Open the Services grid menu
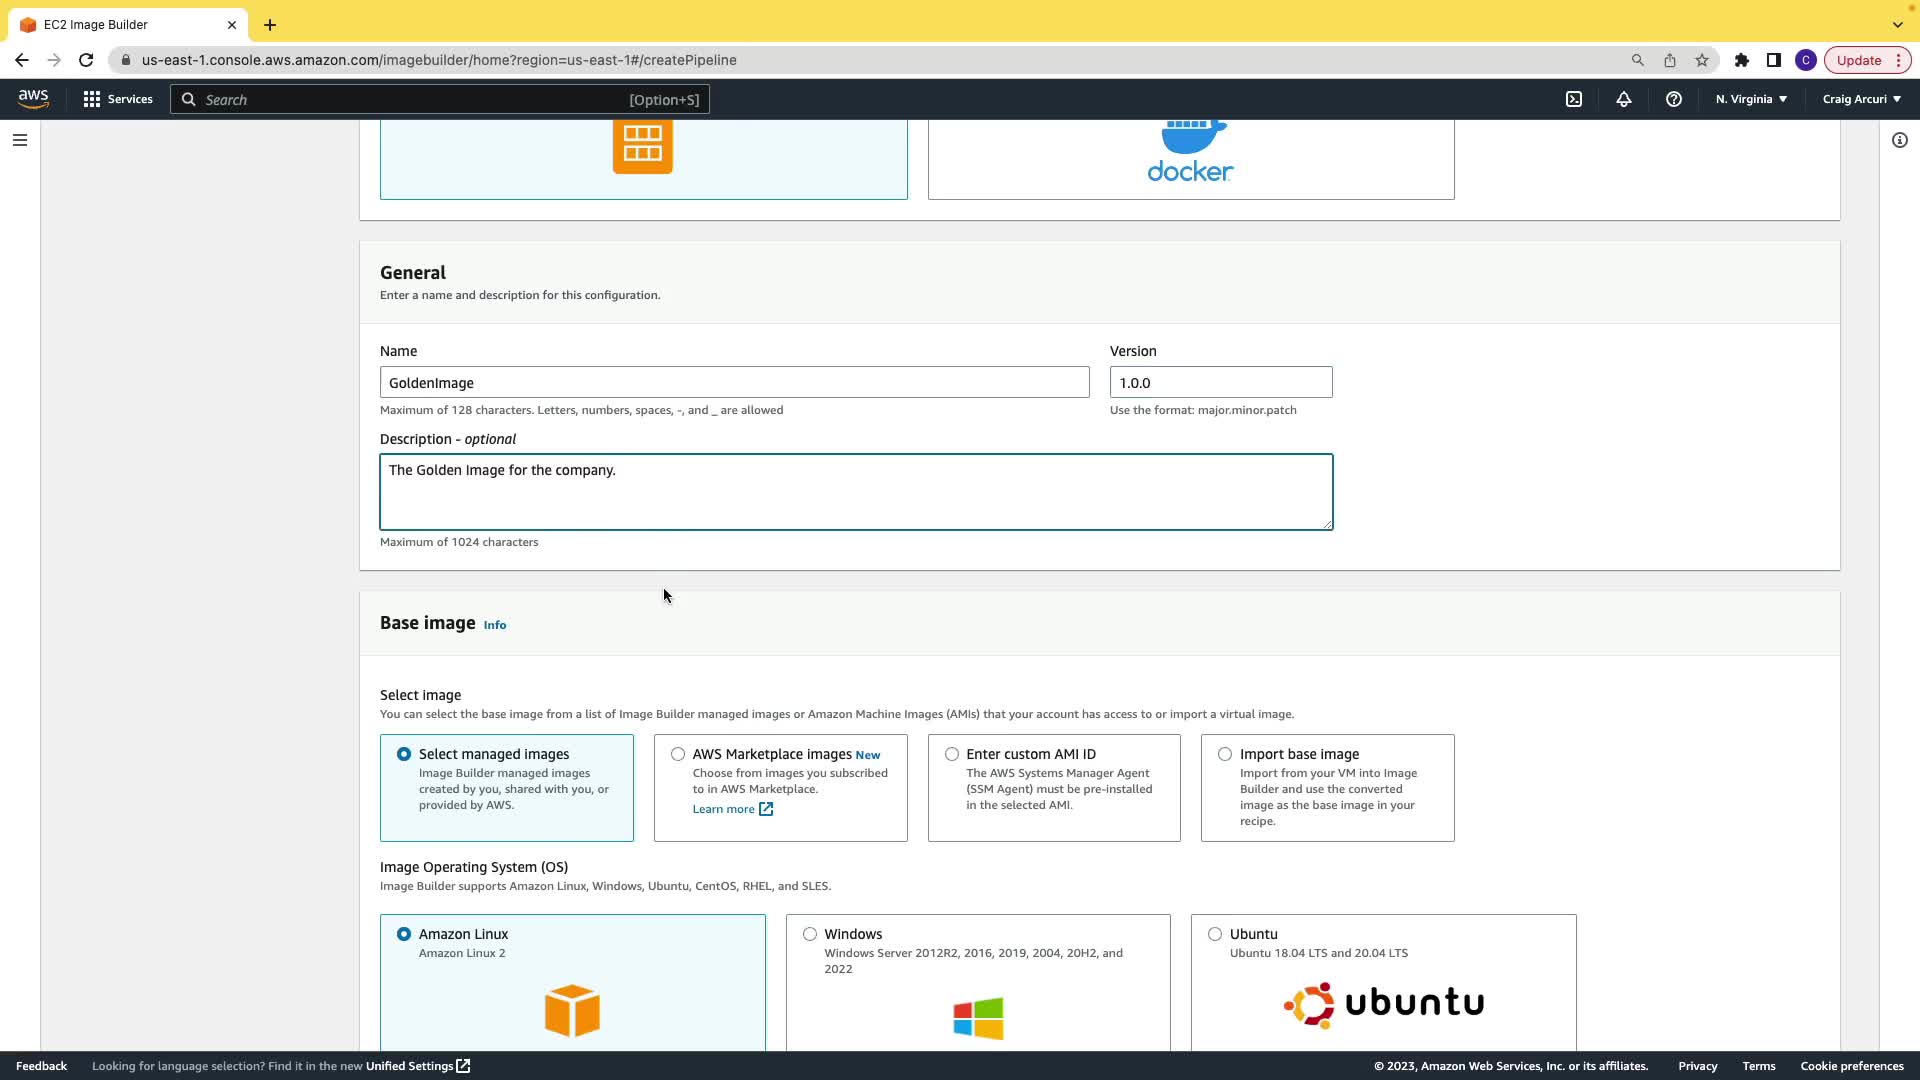Screen dimensions: 1920x1080 click(118, 99)
